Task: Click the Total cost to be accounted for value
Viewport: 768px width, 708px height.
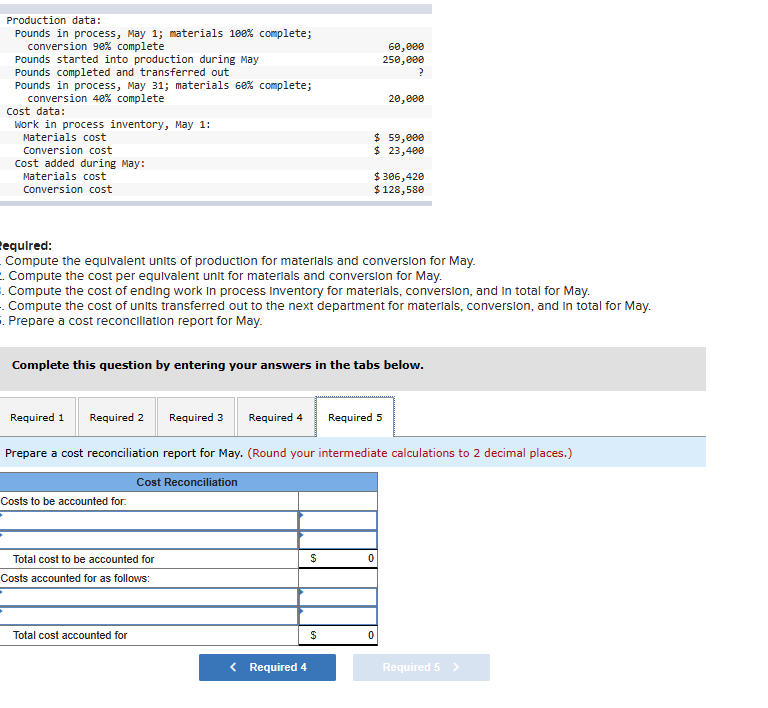Action: [338, 559]
